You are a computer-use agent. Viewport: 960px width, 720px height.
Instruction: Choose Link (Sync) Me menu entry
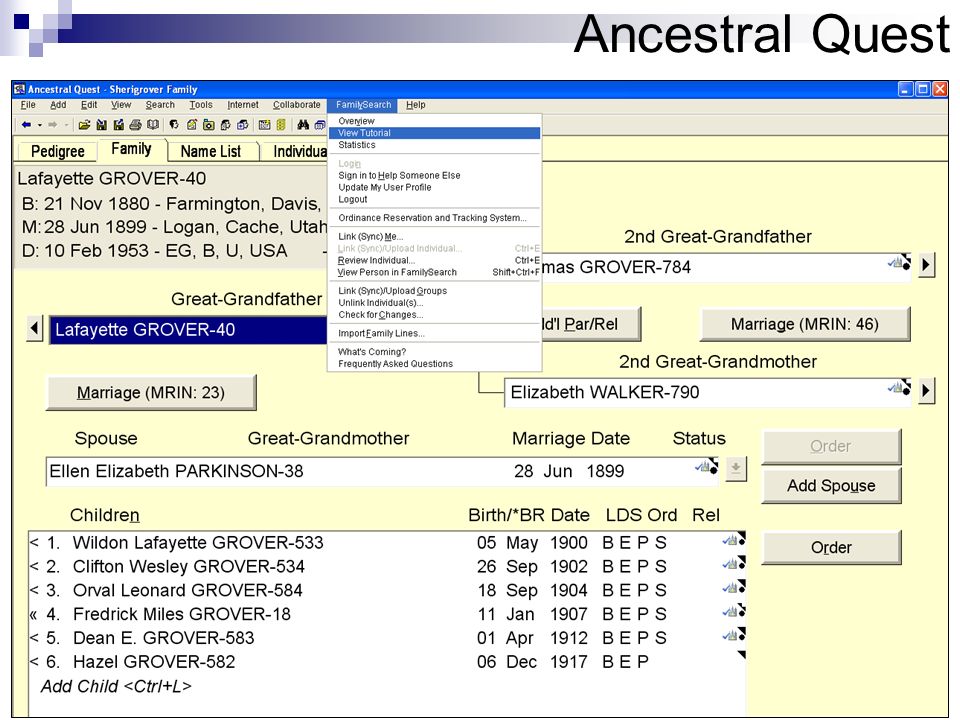[x=434, y=236]
